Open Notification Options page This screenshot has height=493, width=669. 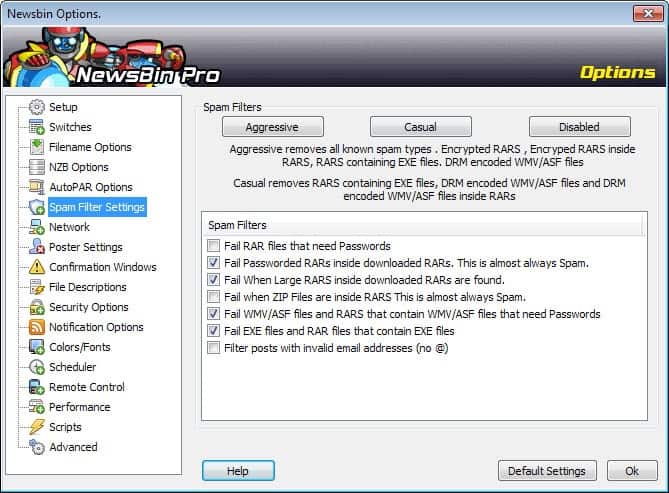(x=96, y=327)
